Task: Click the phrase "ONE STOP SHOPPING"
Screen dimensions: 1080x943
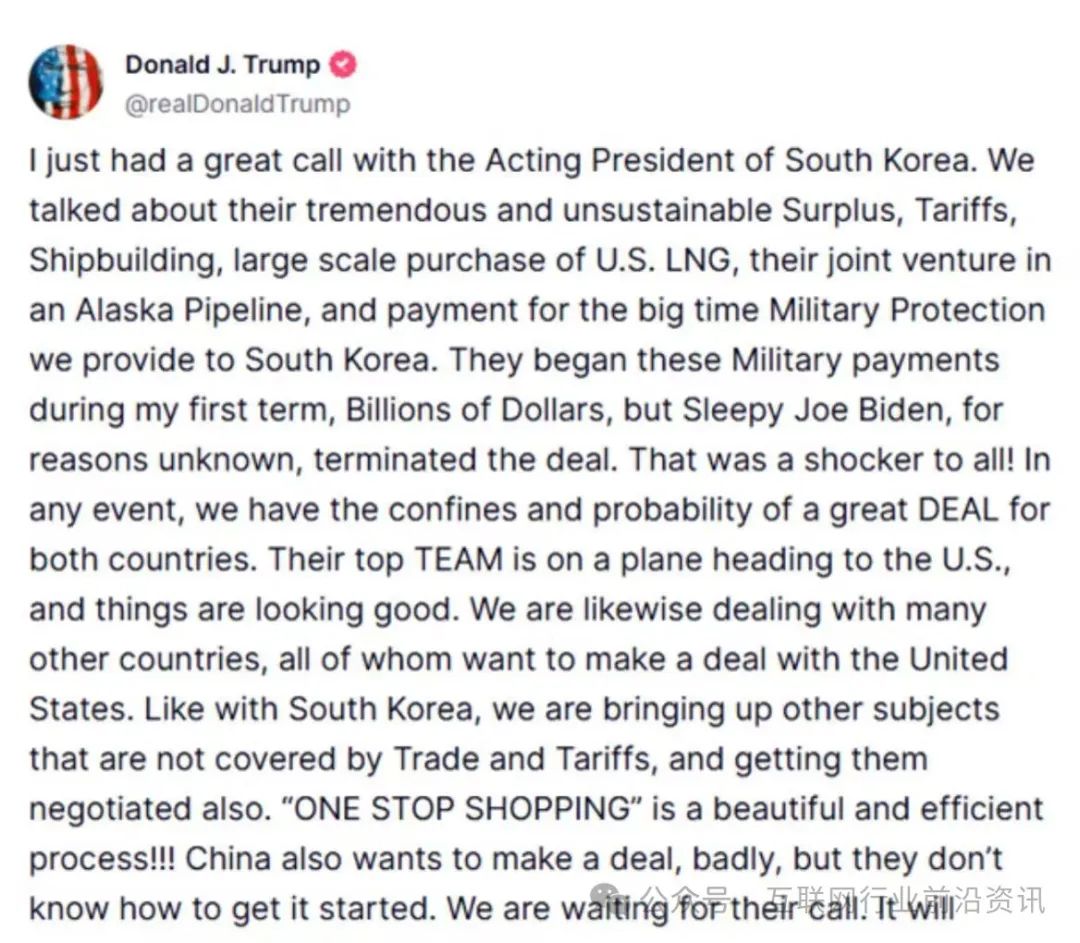Action: (462, 809)
